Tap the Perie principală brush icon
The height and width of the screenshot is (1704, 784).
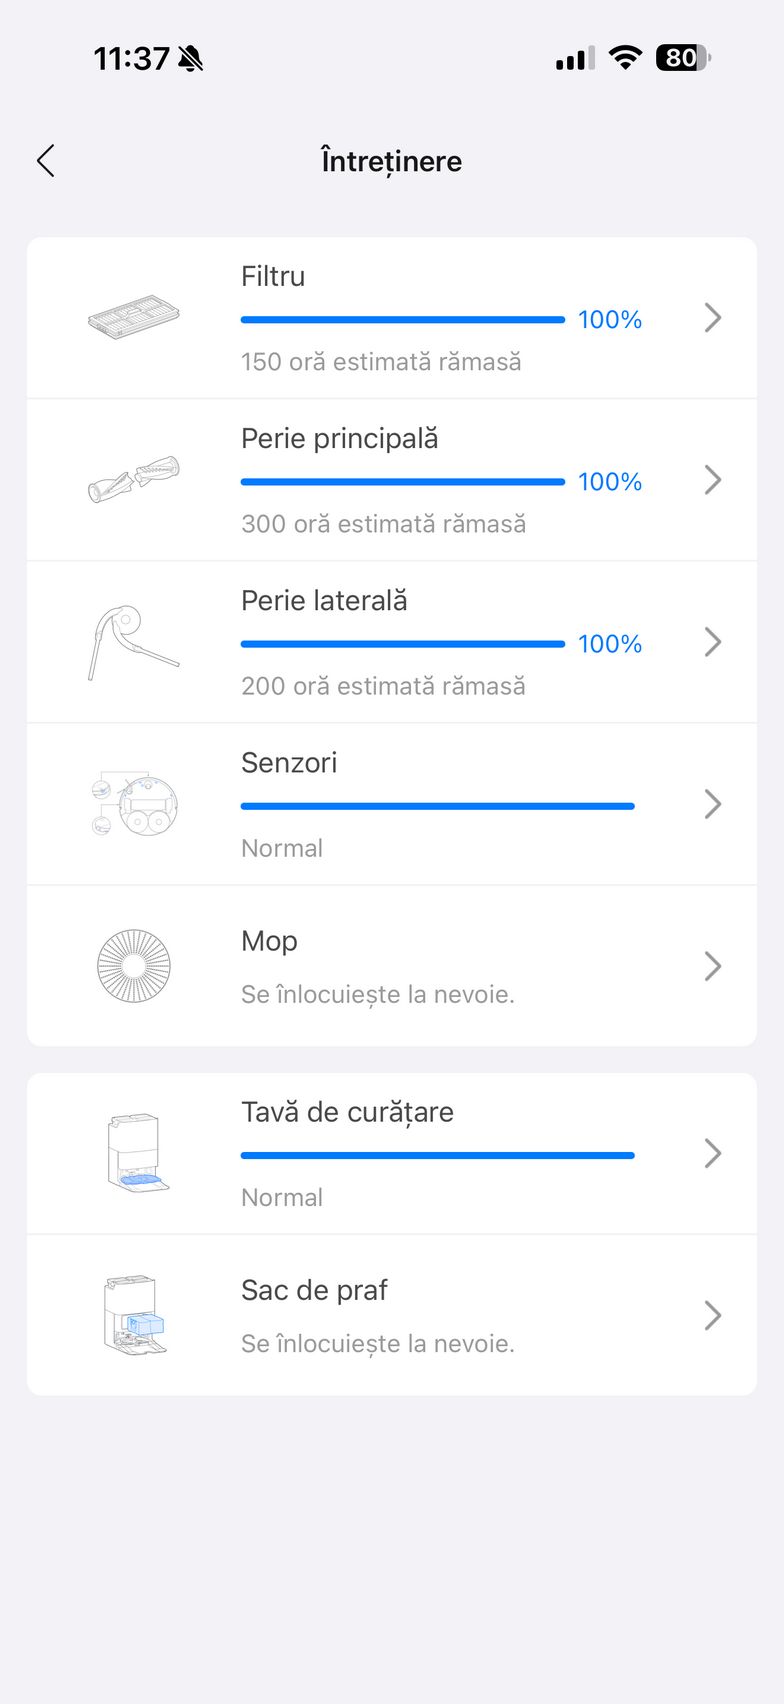[x=134, y=480]
